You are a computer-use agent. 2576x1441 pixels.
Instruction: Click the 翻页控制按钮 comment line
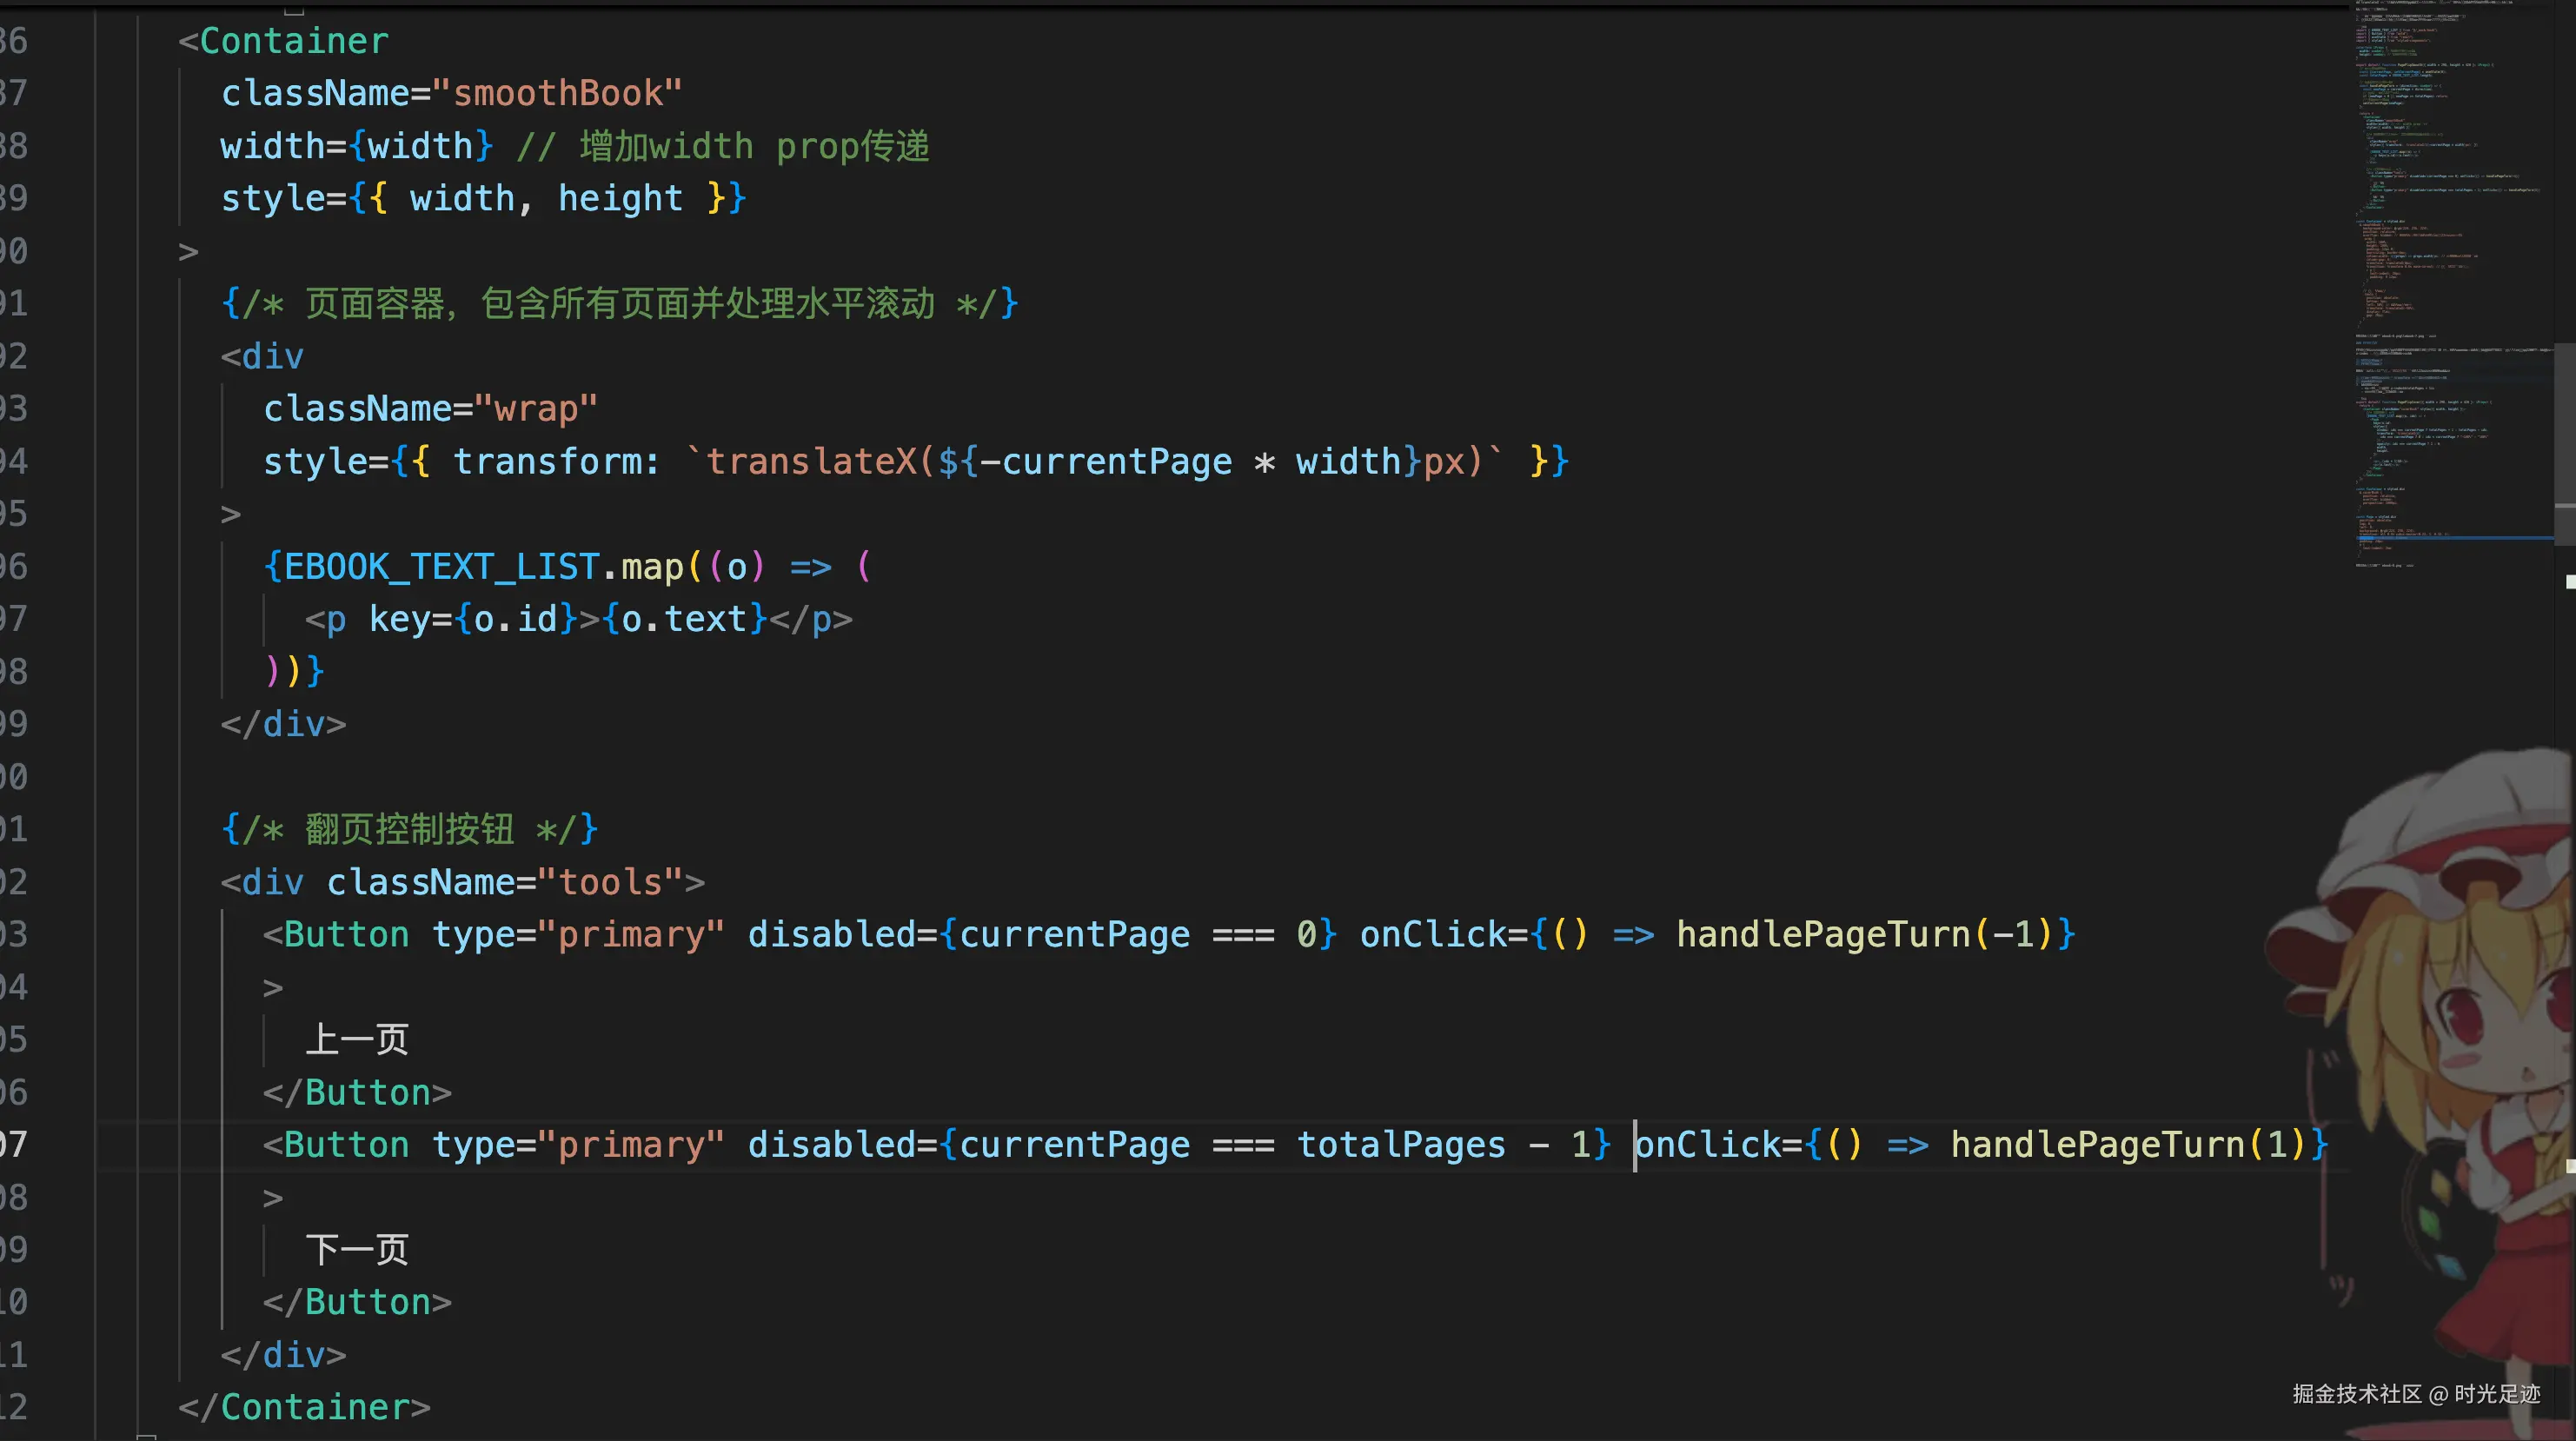point(409,829)
